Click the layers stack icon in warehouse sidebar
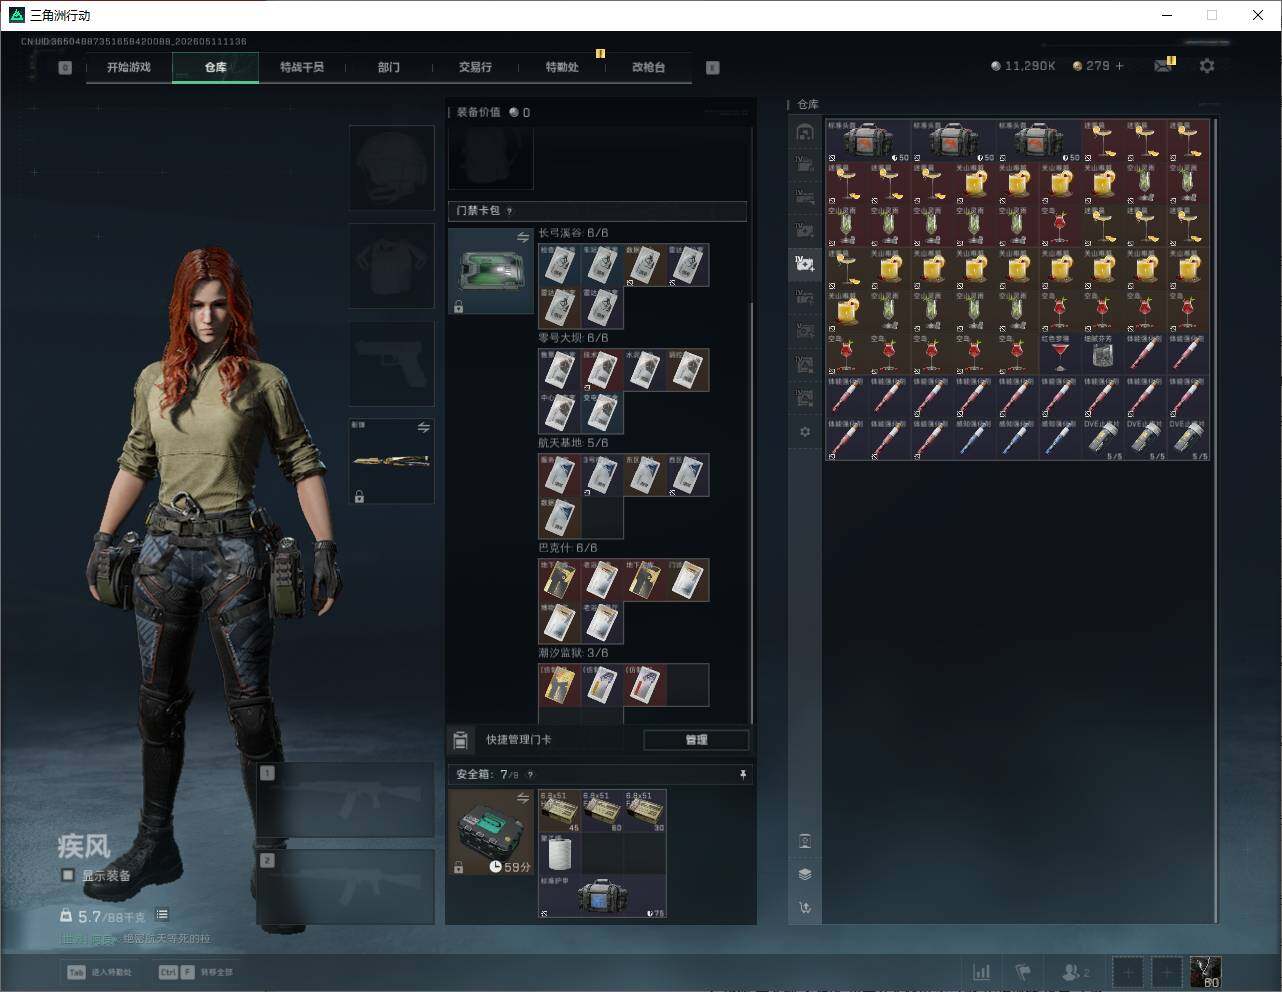1282x992 pixels. coord(805,874)
